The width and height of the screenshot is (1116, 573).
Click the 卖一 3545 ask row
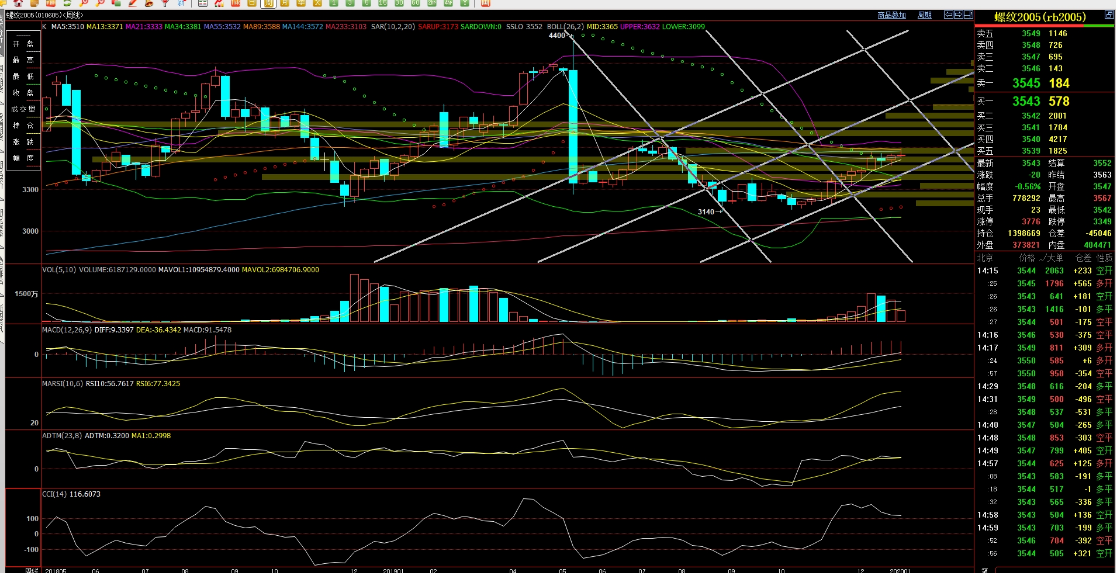coord(1045,83)
